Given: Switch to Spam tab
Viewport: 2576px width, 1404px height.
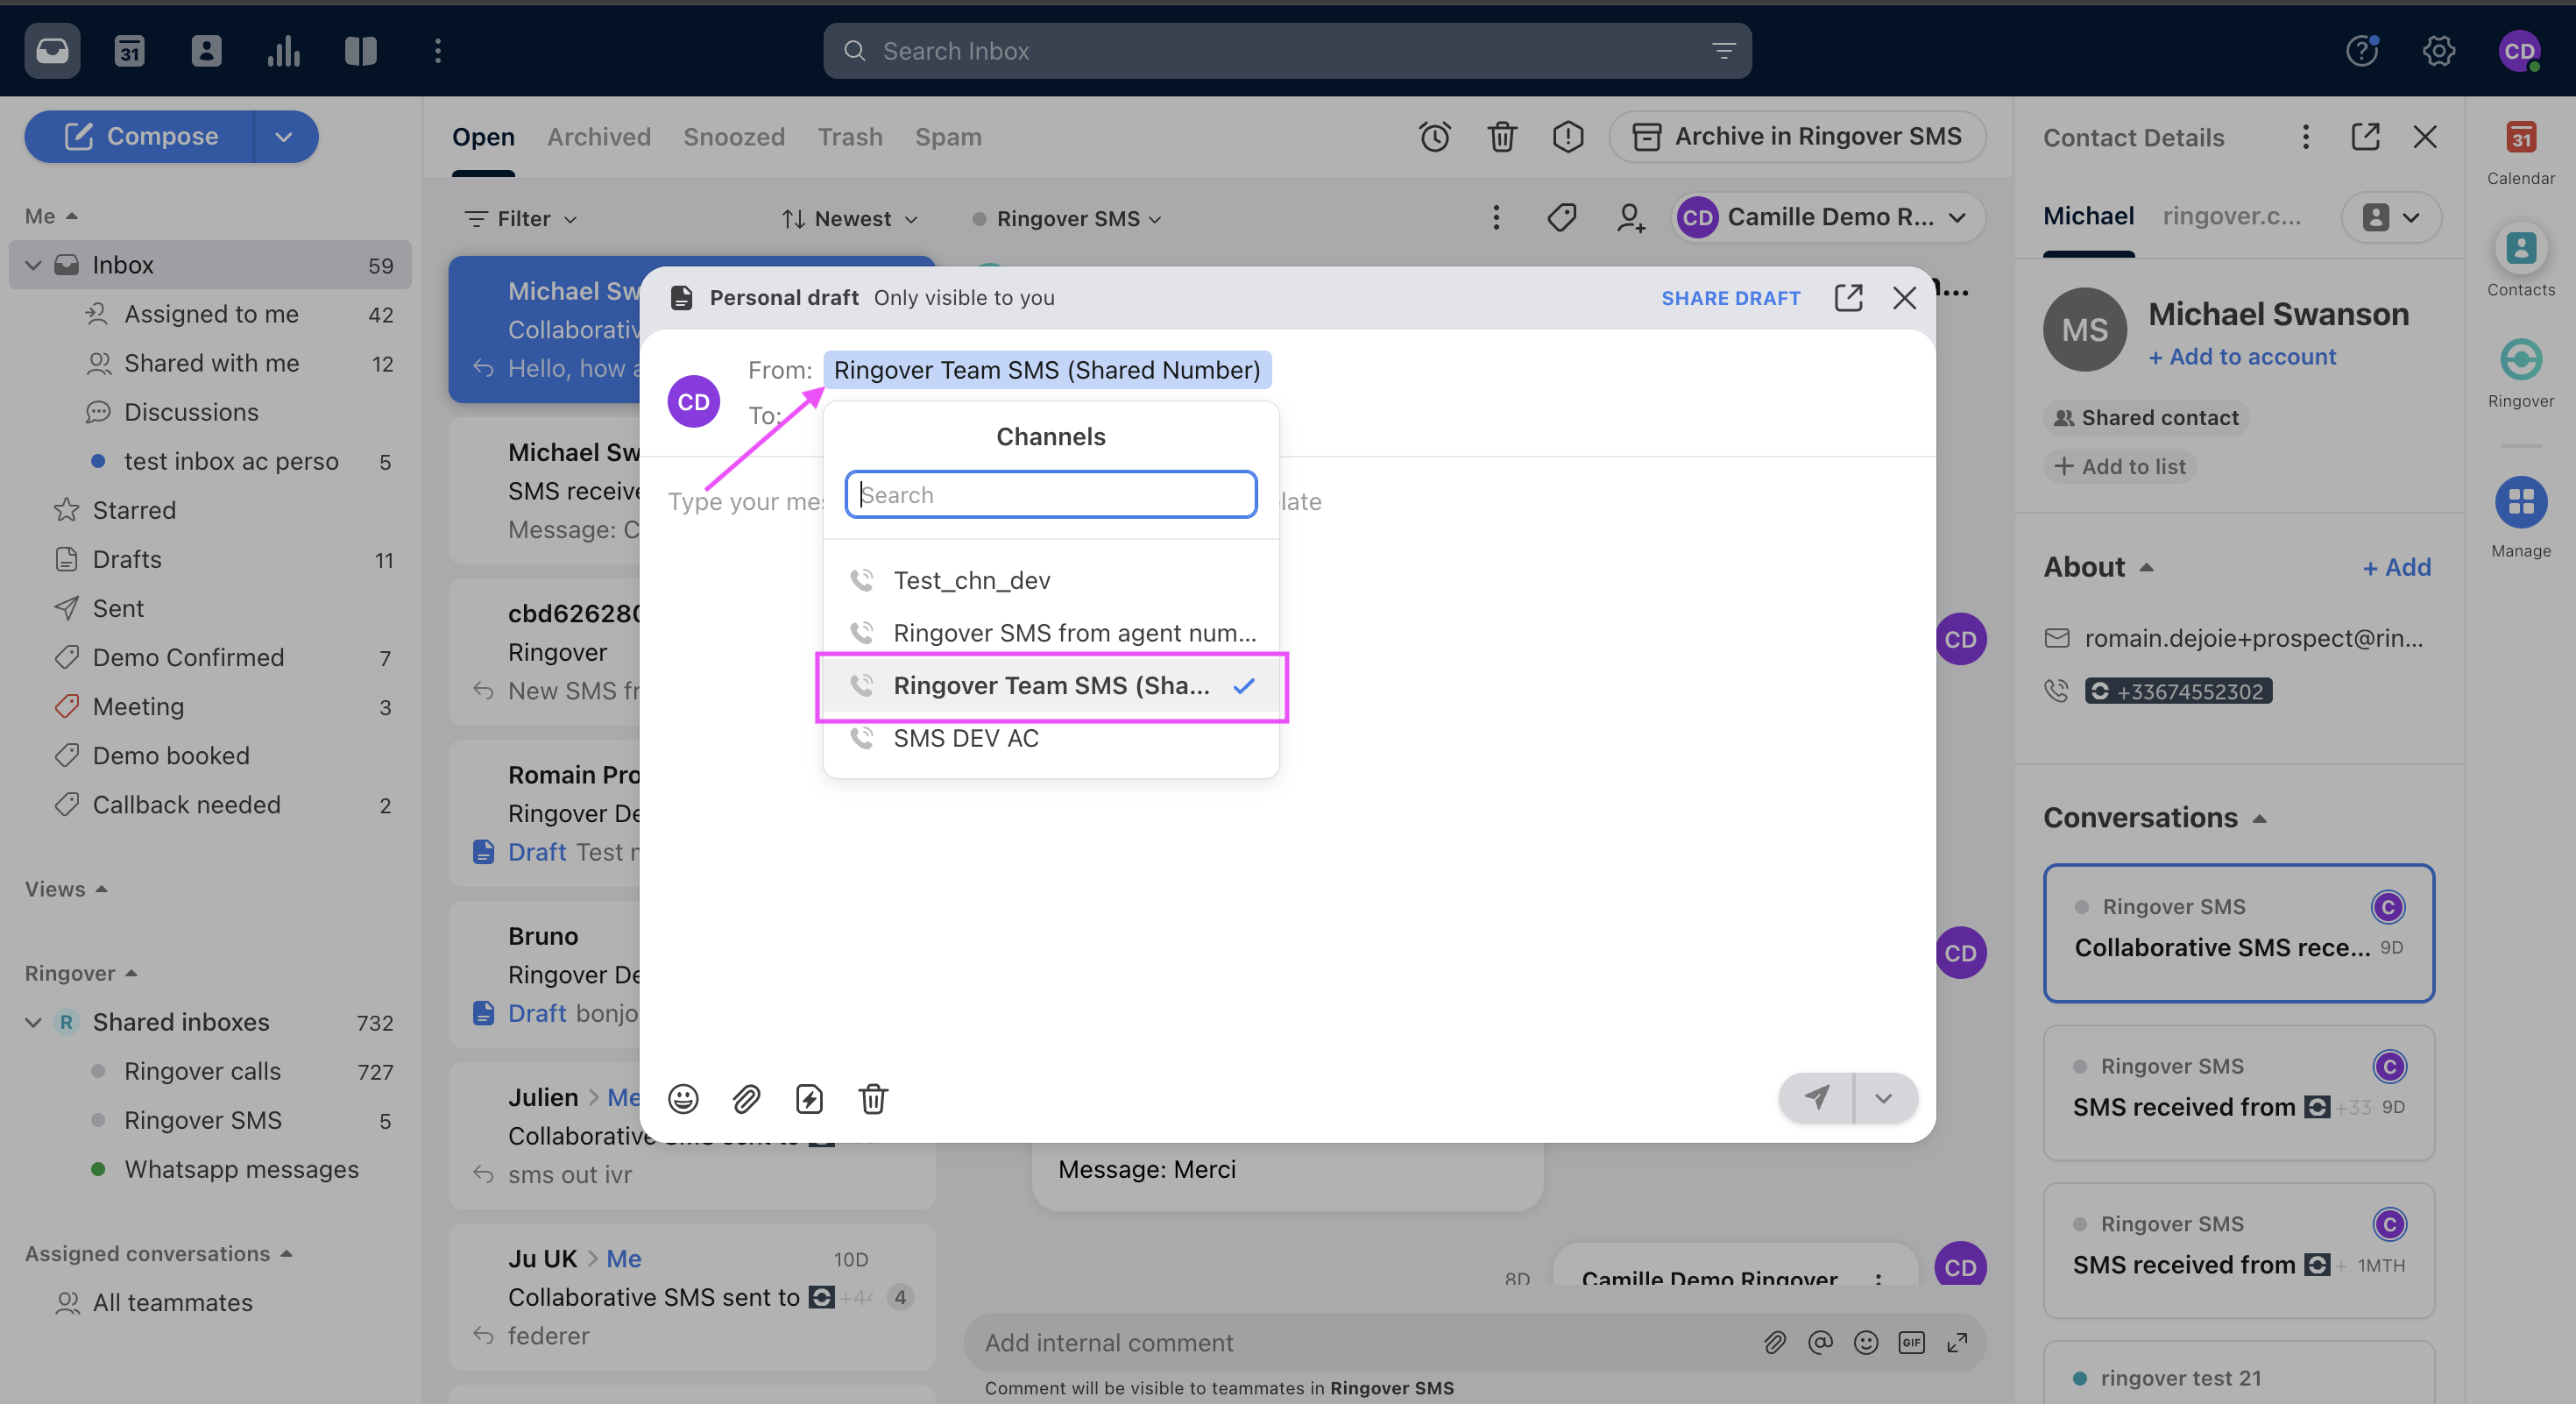Looking at the screenshot, I should coord(947,137).
